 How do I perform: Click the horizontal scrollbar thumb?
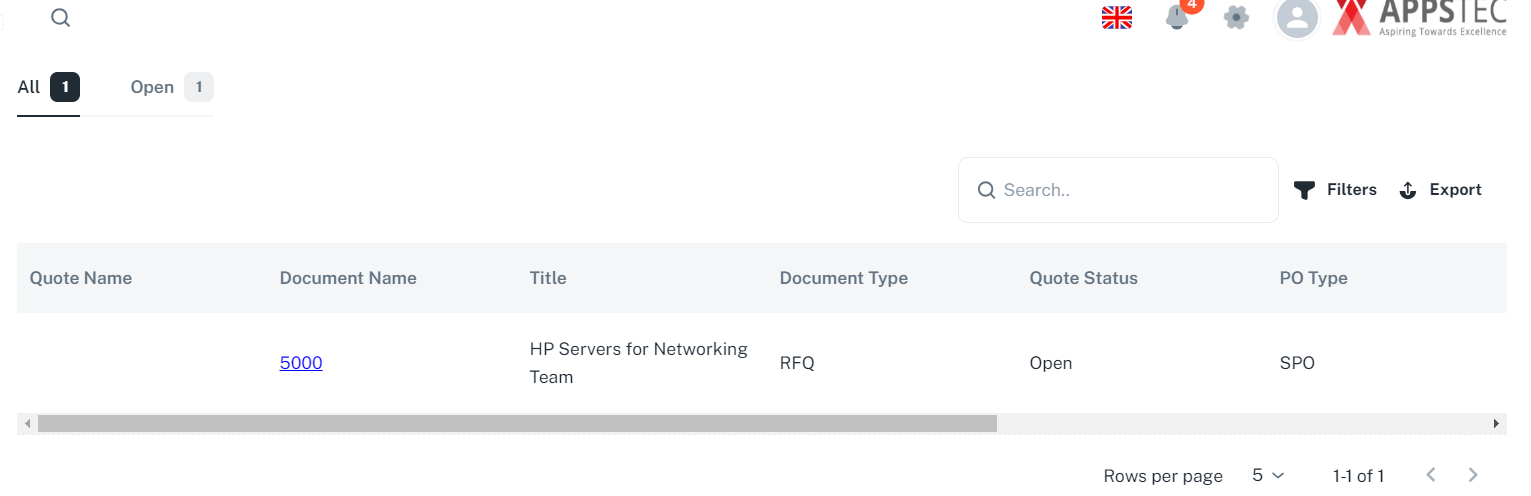click(517, 424)
